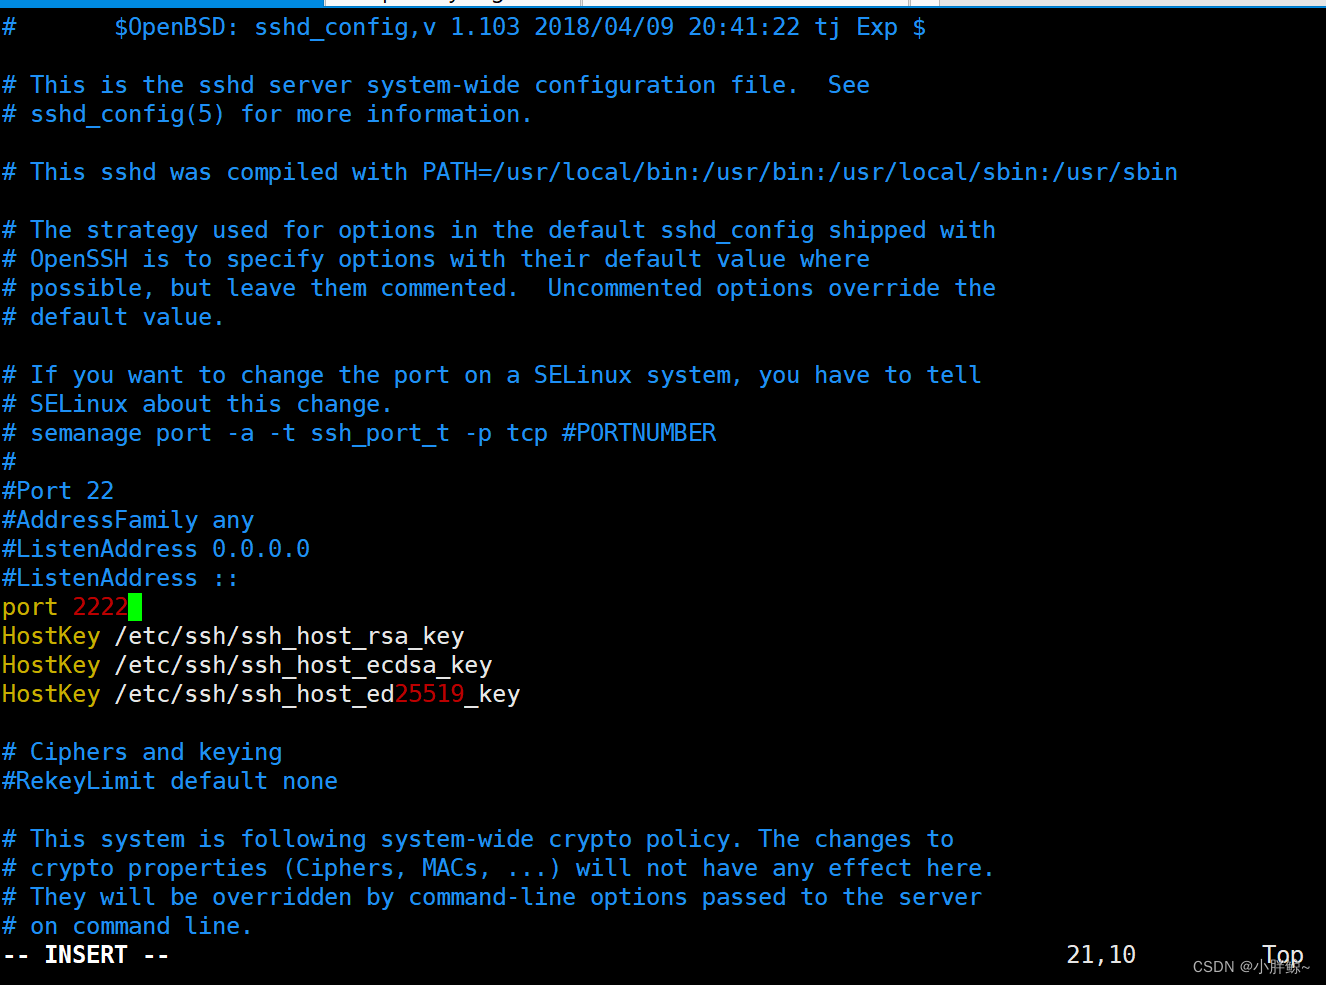The width and height of the screenshot is (1326, 985).
Task: Click the -- INSERT -- mode indicator
Action: coord(86,955)
